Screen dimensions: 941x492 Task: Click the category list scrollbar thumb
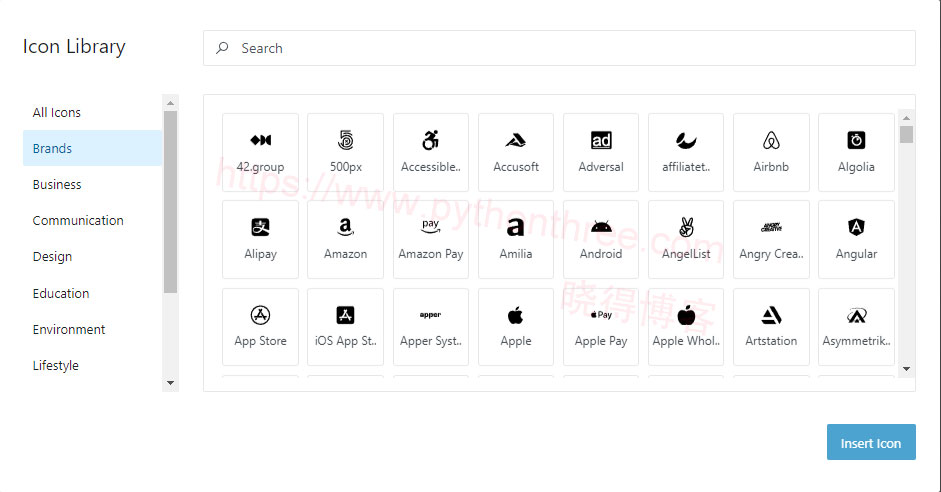(x=170, y=202)
